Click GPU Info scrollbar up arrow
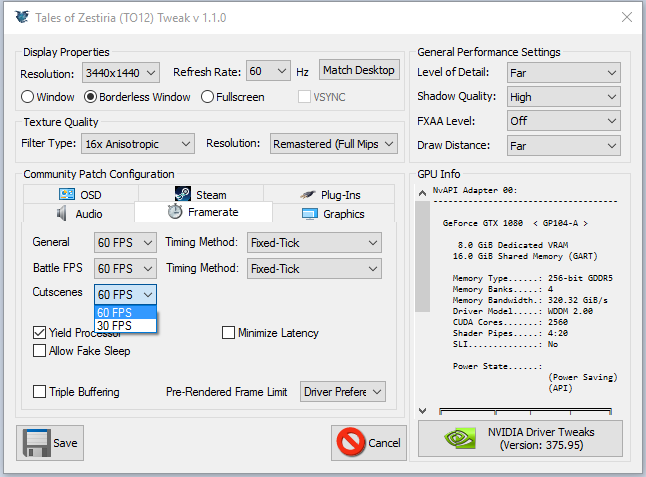 (422, 193)
